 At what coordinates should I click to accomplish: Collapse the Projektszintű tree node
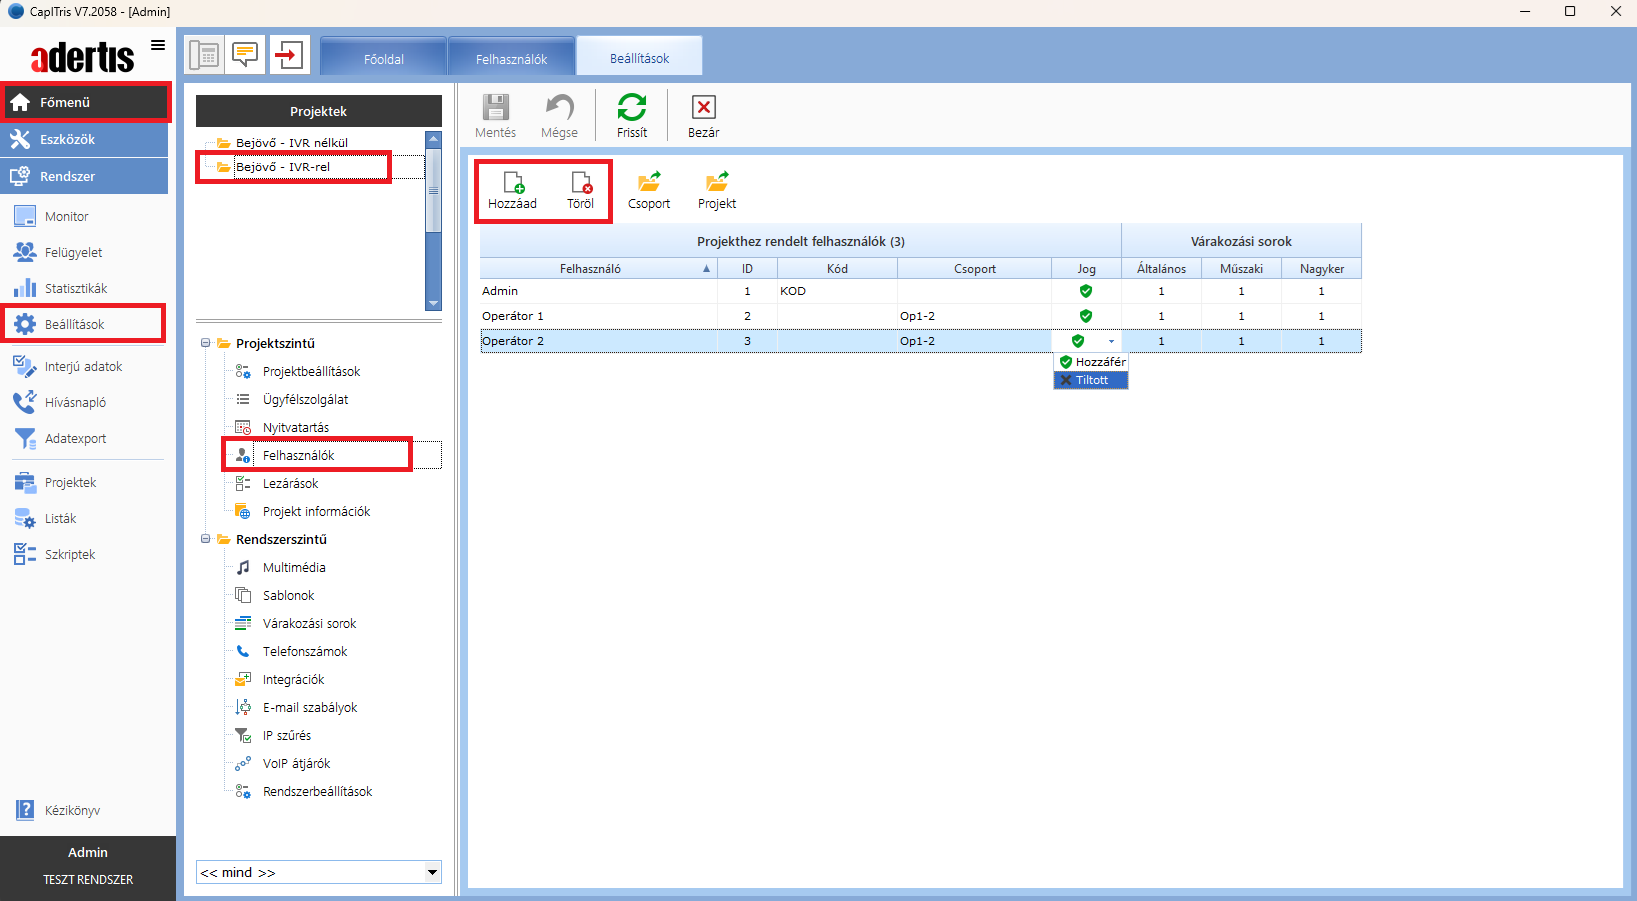[x=206, y=343]
